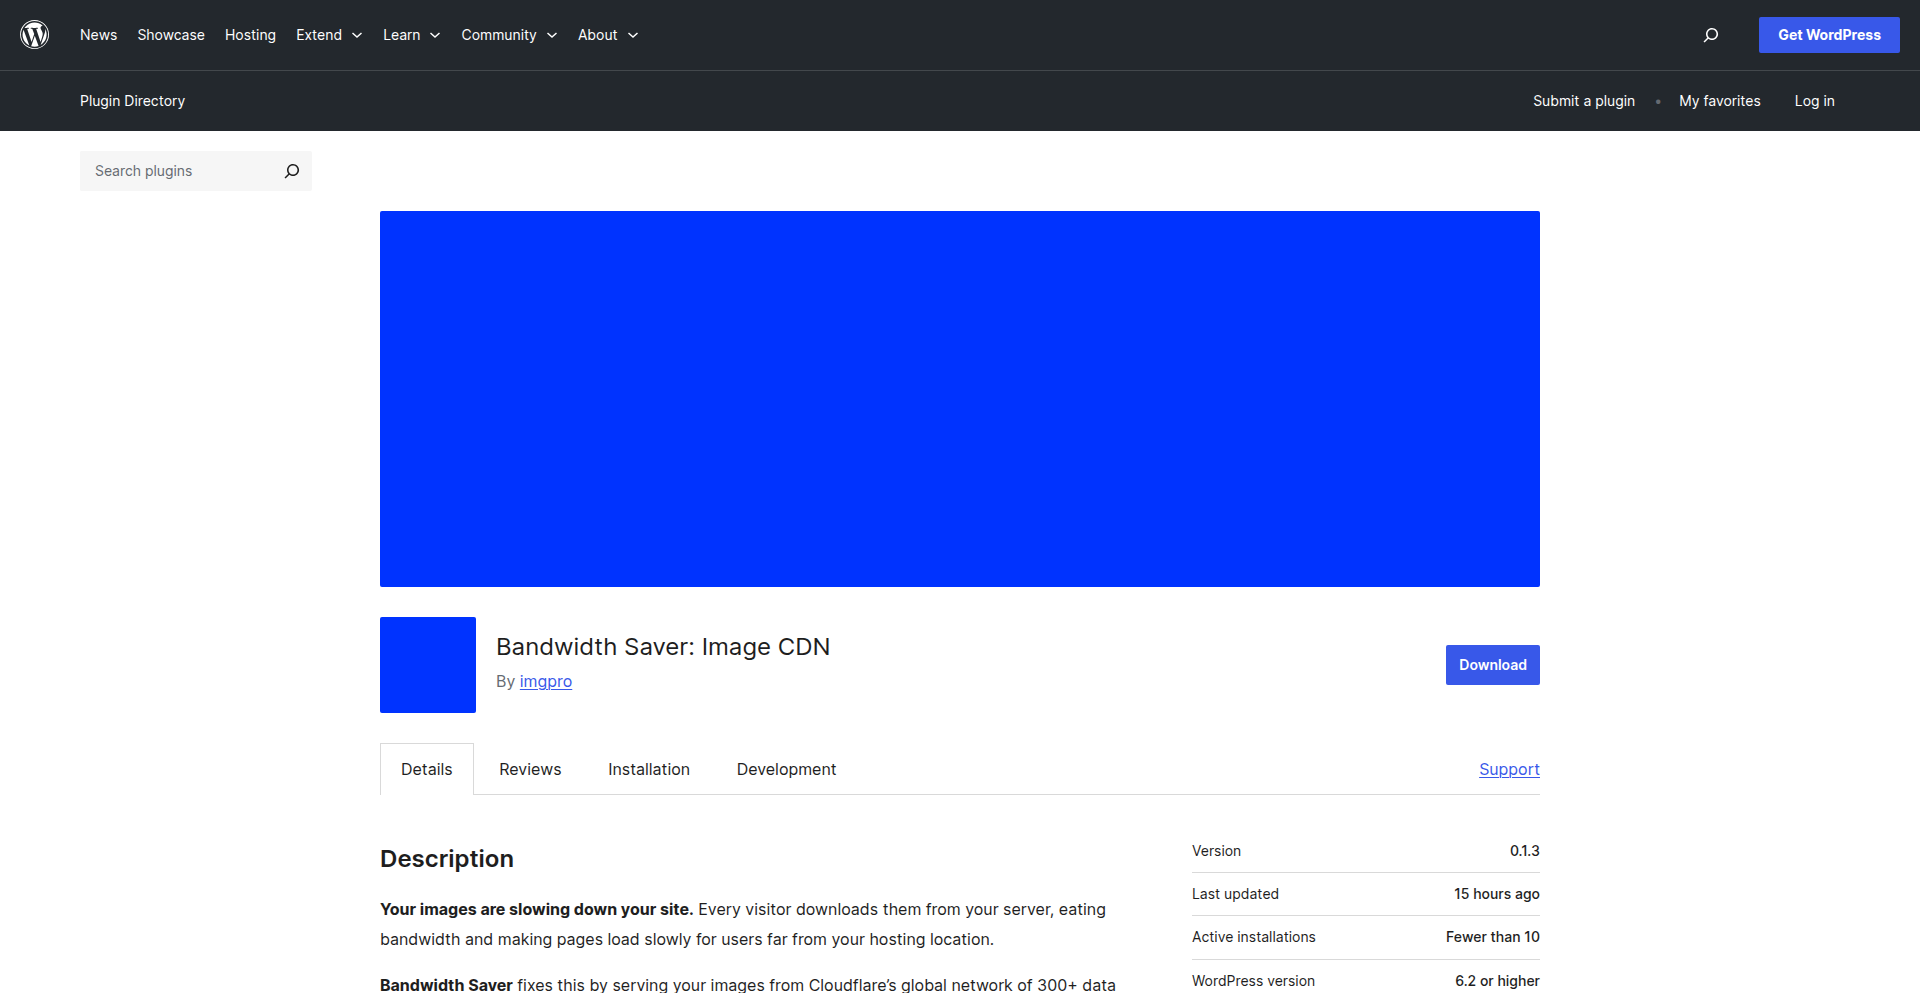Screen dimensions: 1920x993
Task: Open My favorites
Action: [1719, 100]
